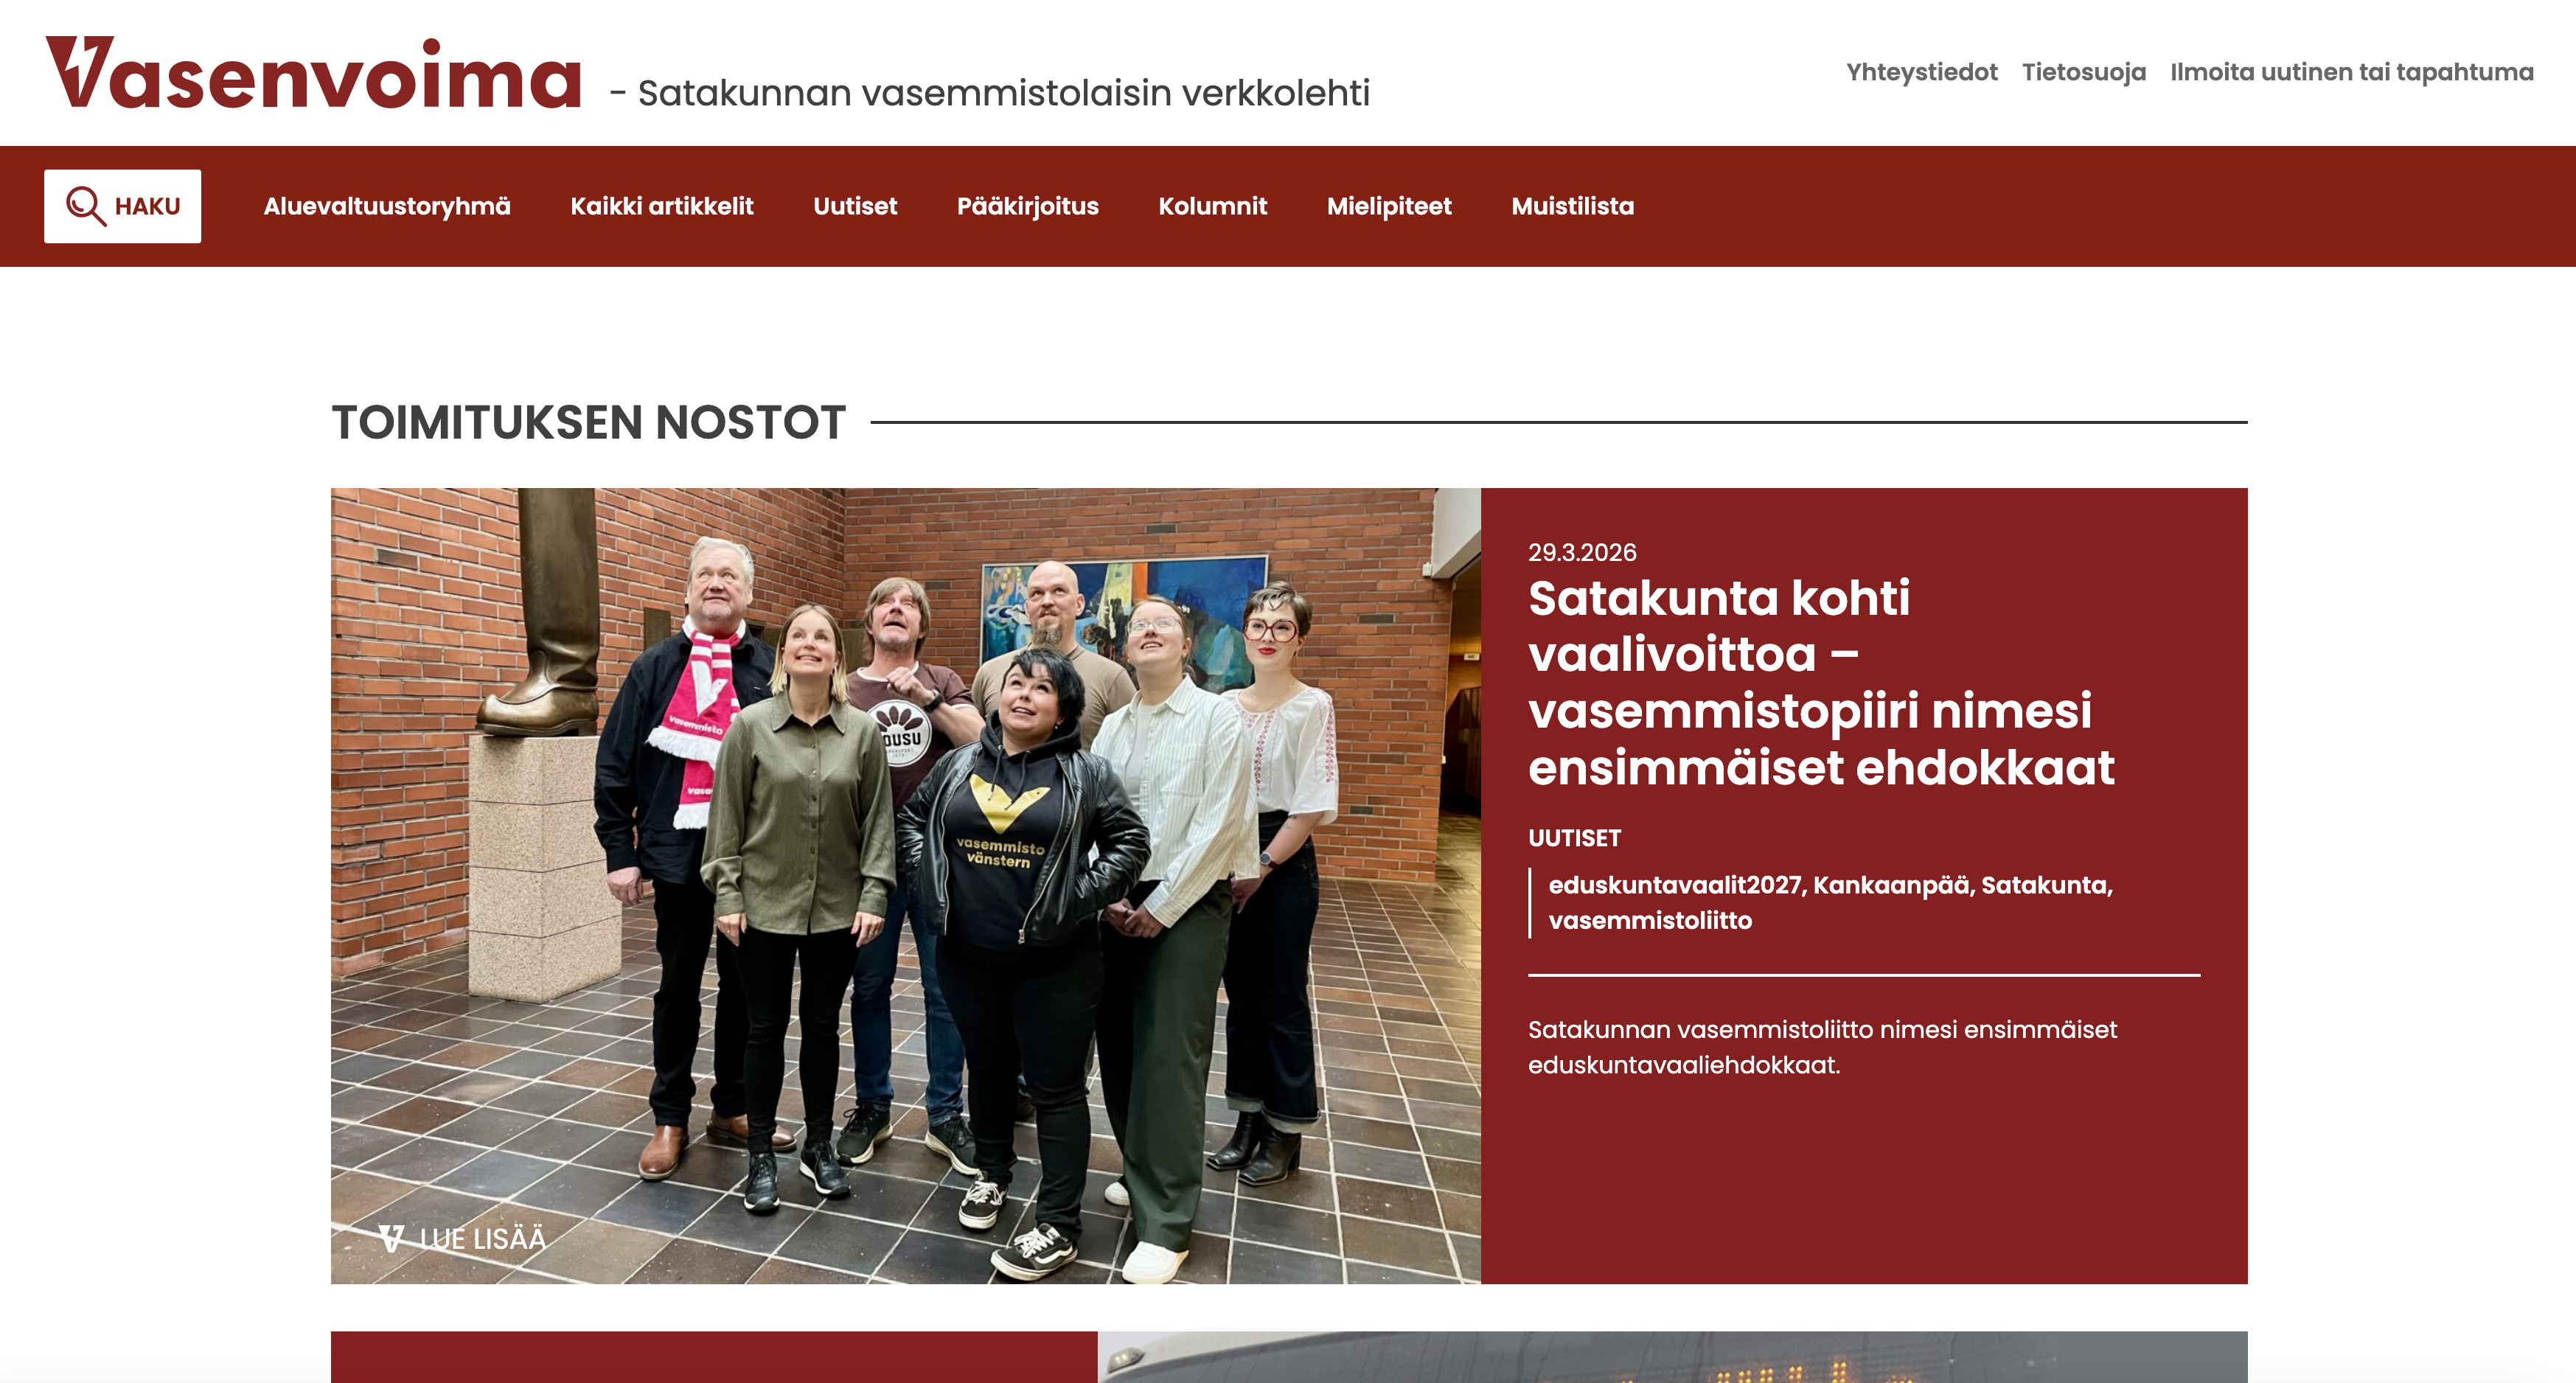This screenshot has width=2576, height=1383.
Task: Open the vasemmistoliitto tag
Action: pyautogui.click(x=1650, y=920)
